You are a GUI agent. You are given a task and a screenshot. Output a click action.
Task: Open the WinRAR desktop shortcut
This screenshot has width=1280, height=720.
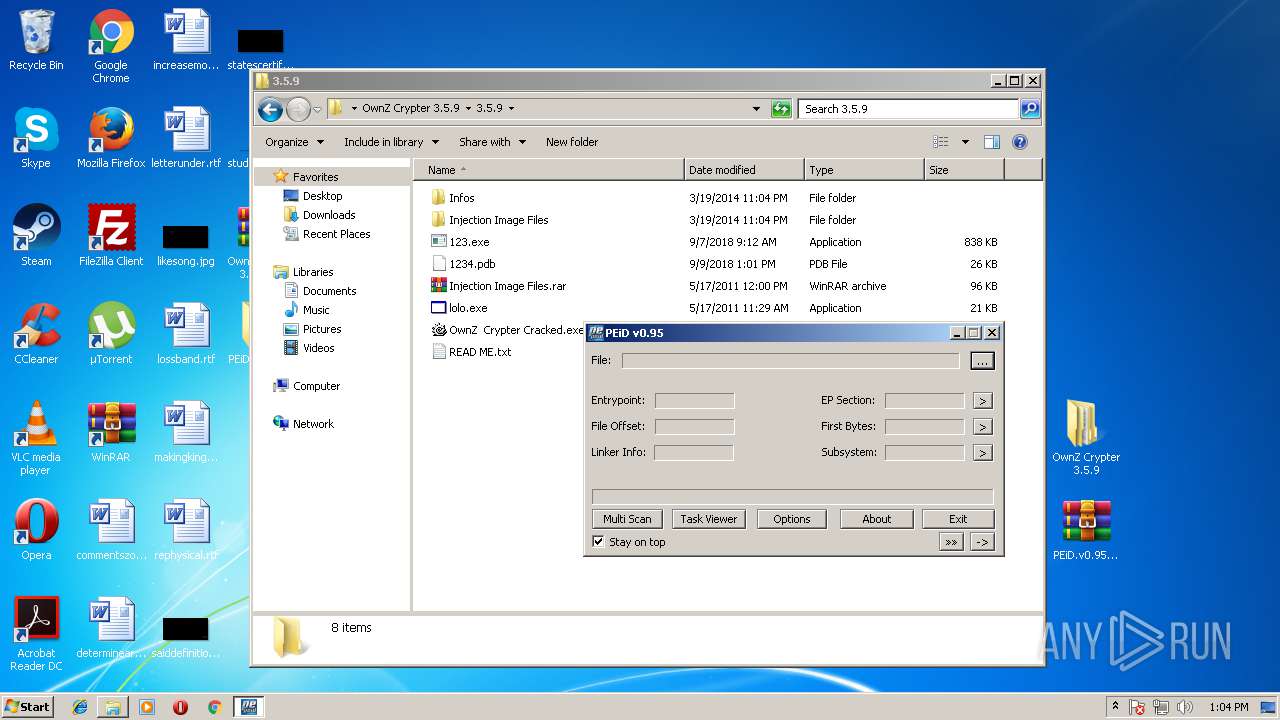[111, 432]
